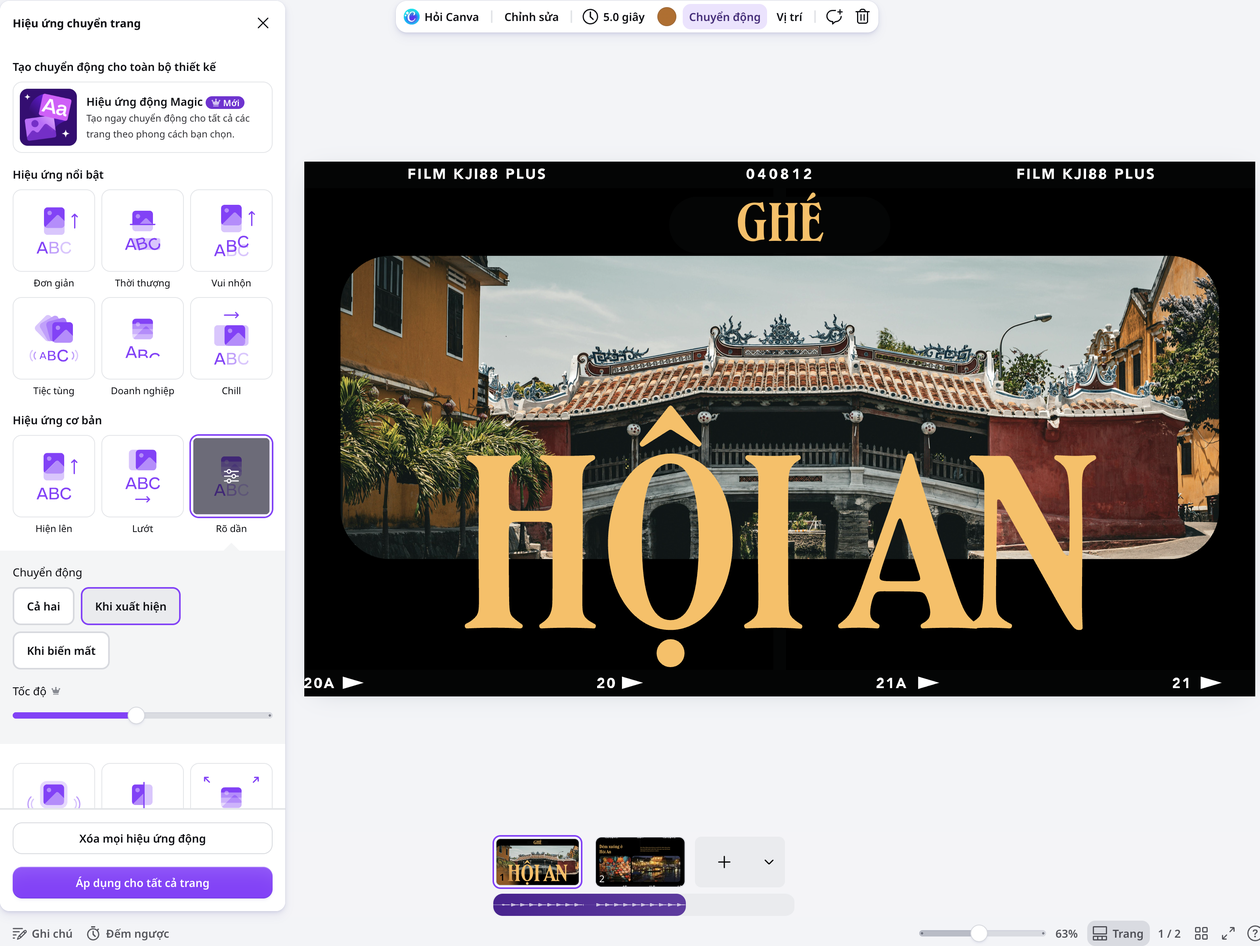Select the Rõ dần basic effect
The height and width of the screenshot is (946, 1260).
tap(231, 476)
